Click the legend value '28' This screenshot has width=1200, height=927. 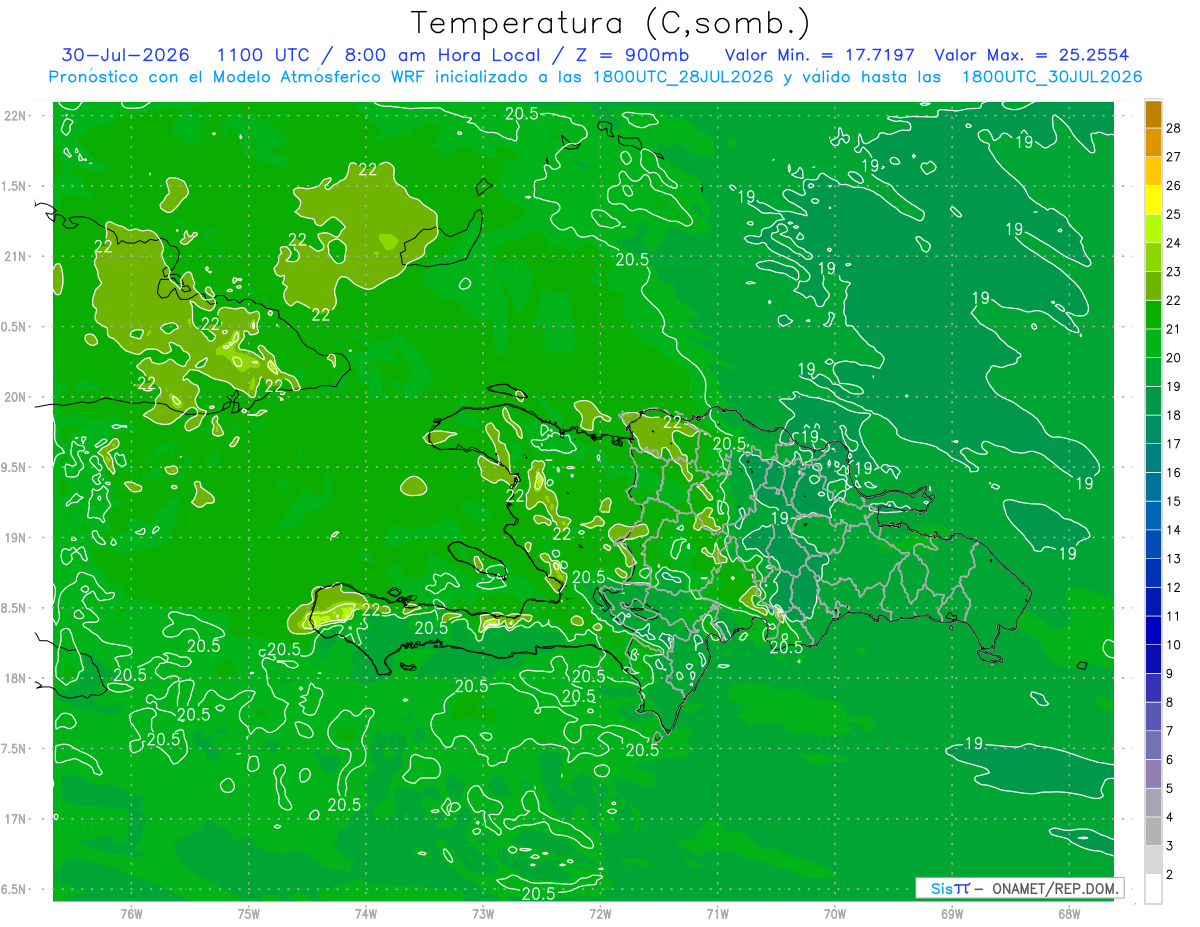point(1174,128)
